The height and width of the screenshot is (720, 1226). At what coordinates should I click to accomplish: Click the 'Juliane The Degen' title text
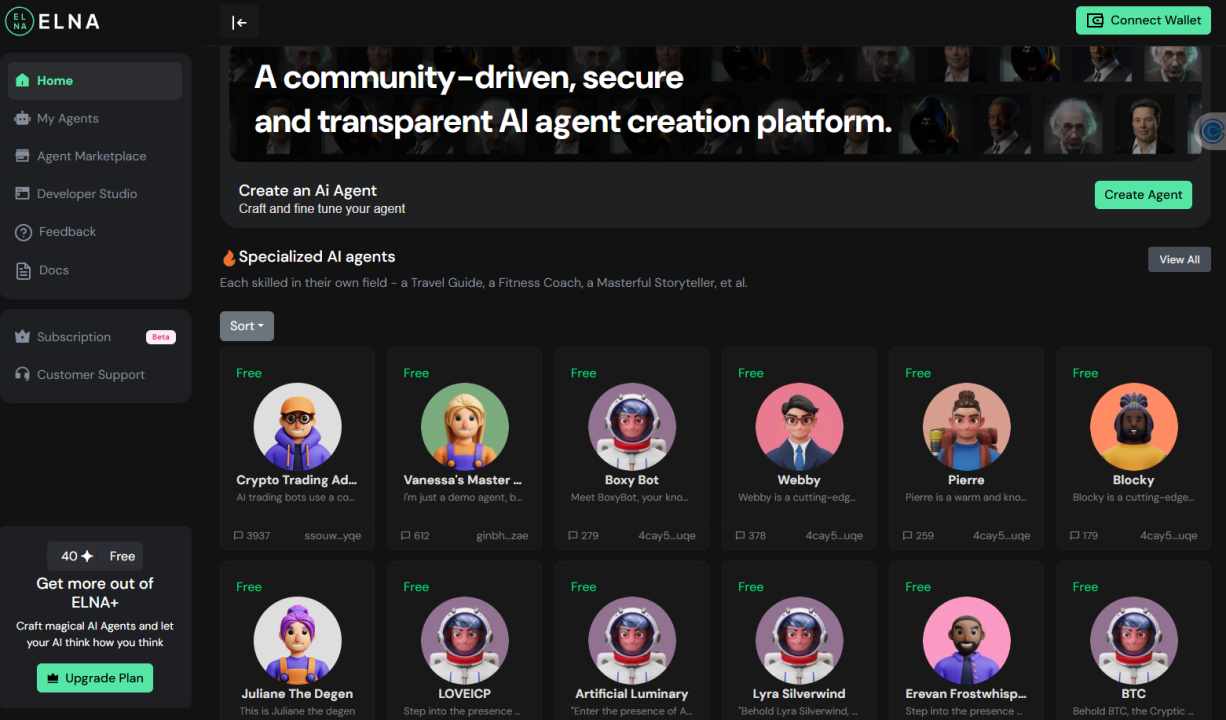[297, 694]
